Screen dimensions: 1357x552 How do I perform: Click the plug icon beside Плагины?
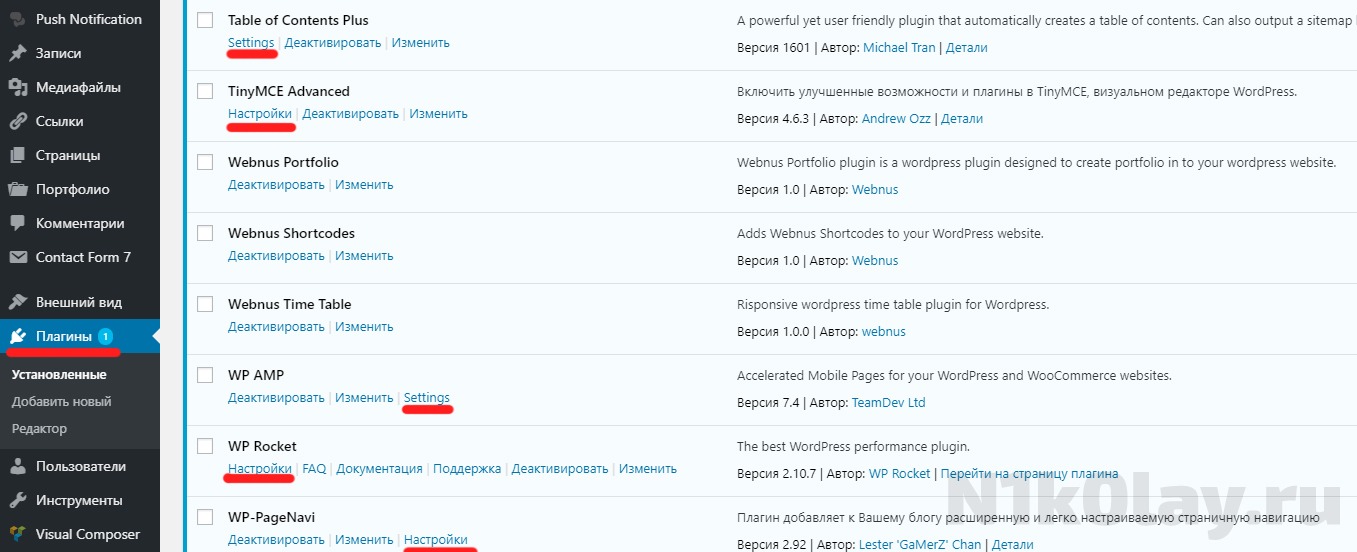pyautogui.click(x=18, y=336)
